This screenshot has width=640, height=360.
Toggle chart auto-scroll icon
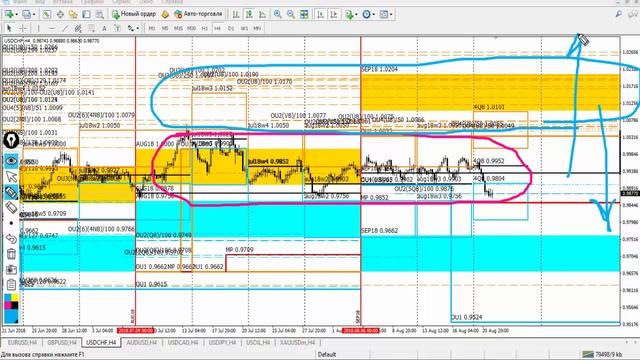[320, 14]
